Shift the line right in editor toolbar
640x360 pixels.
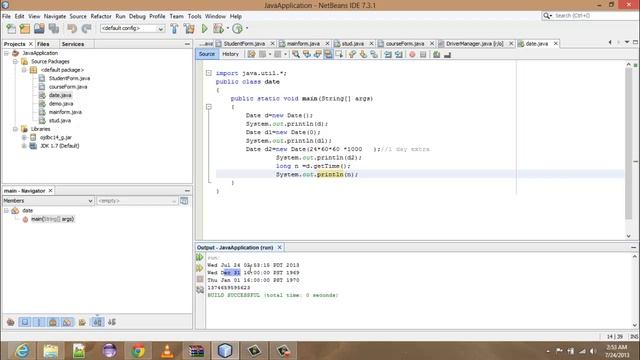click(x=398, y=54)
